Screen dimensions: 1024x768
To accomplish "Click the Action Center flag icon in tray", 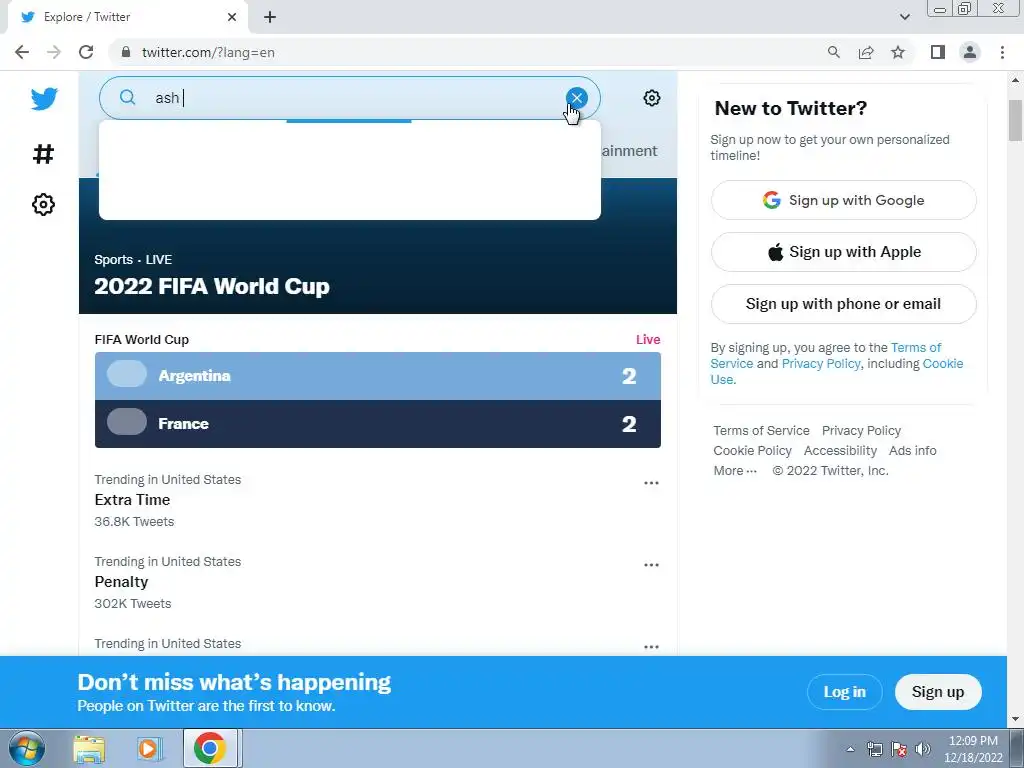I will click(x=899, y=749).
